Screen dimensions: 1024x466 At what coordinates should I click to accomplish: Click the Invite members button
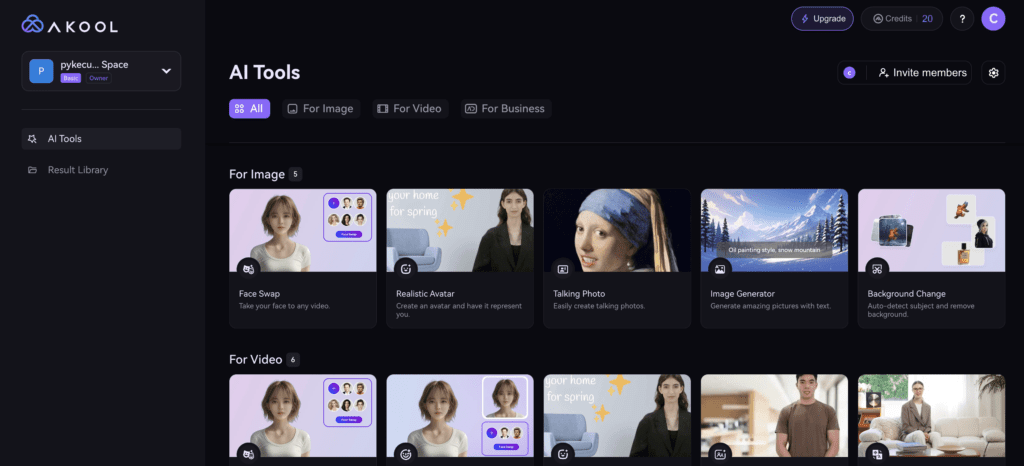click(922, 73)
